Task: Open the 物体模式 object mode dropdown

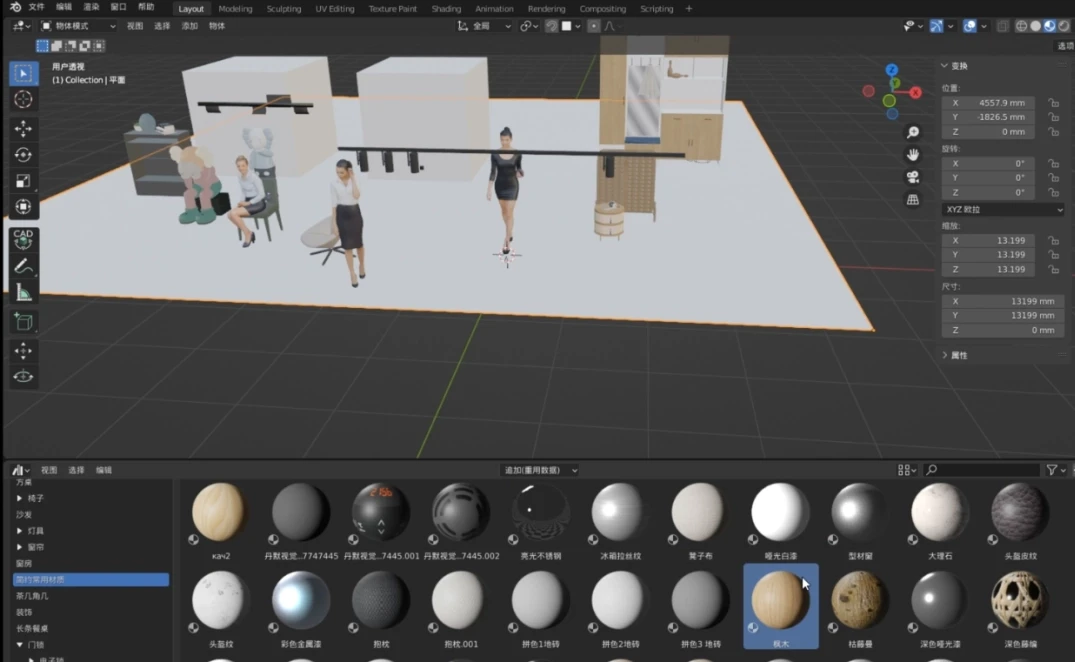Action: (76, 26)
